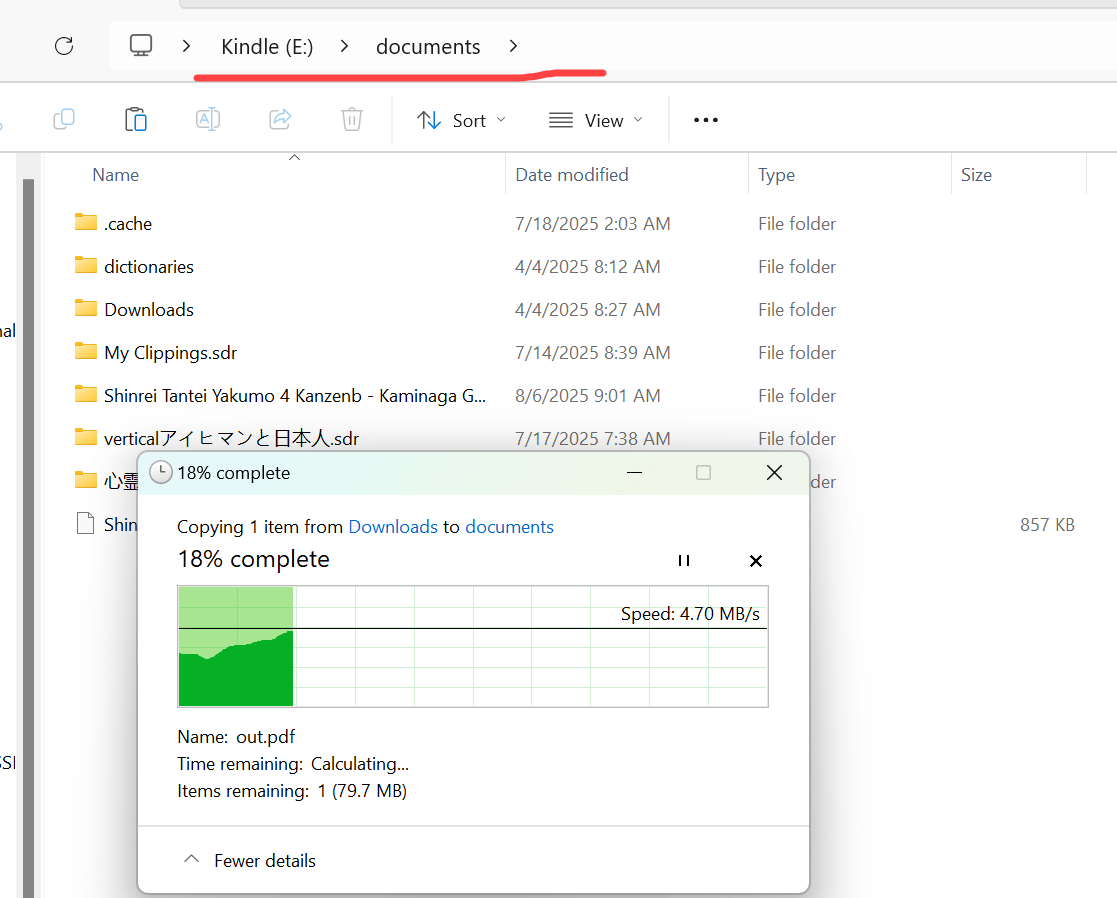The height and width of the screenshot is (898, 1117).
Task: Open the See more three-dot menu
Action: click(x=706, y=120)
